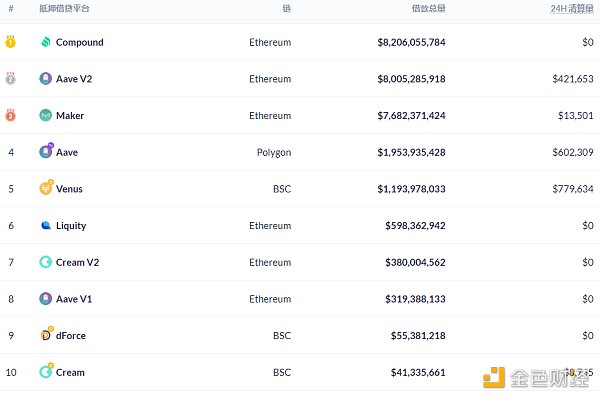Click the lending platform column header

tap(64, 8)
